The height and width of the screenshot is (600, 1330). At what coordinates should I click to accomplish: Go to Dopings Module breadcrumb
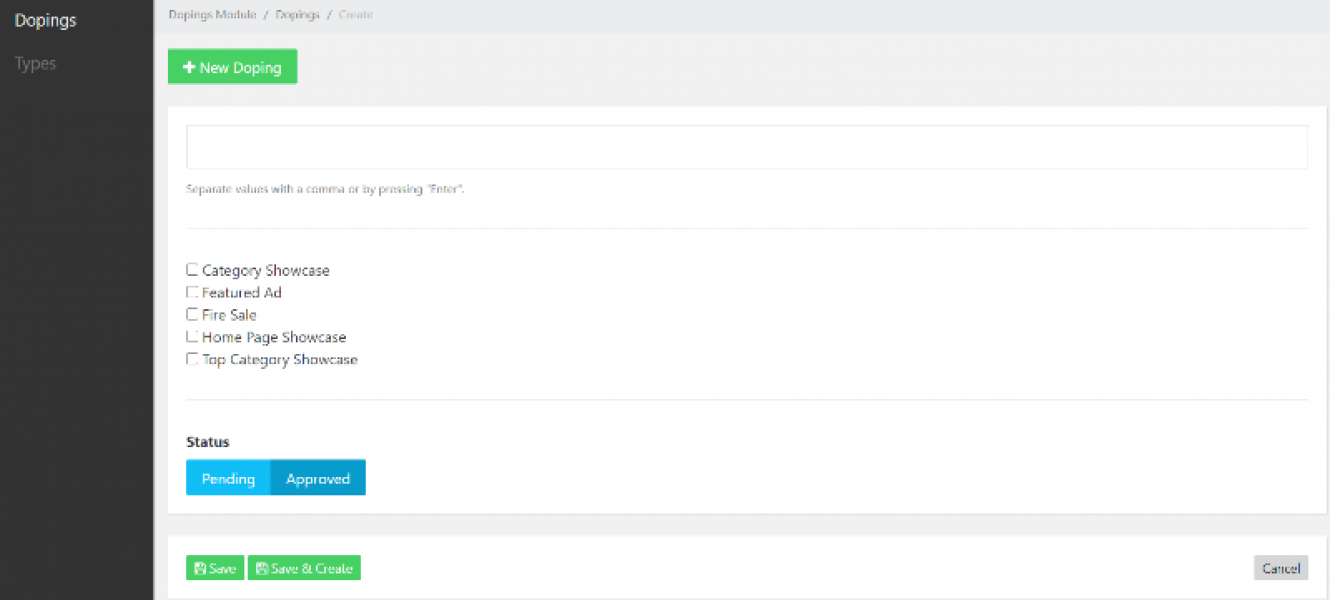212,15
